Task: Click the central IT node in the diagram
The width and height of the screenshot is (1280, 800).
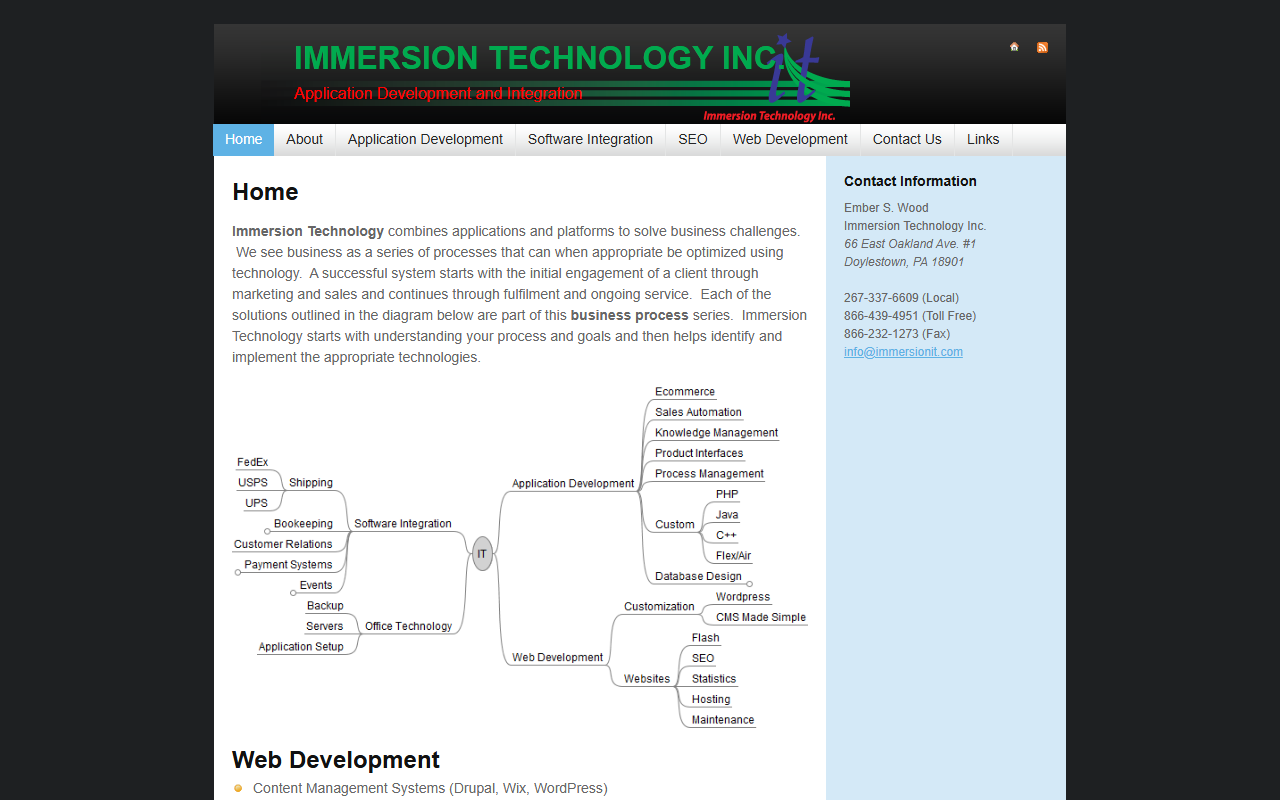Action: tap(482, 553)
